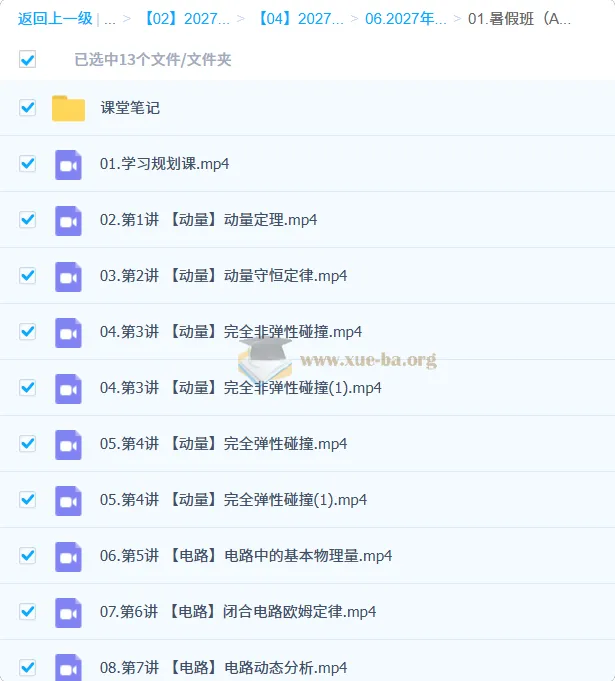615x681 pixels.
Task: Click video icon for 03.第2讲 动量守恒定律.mp4
Action: click(x=68, y=277)
